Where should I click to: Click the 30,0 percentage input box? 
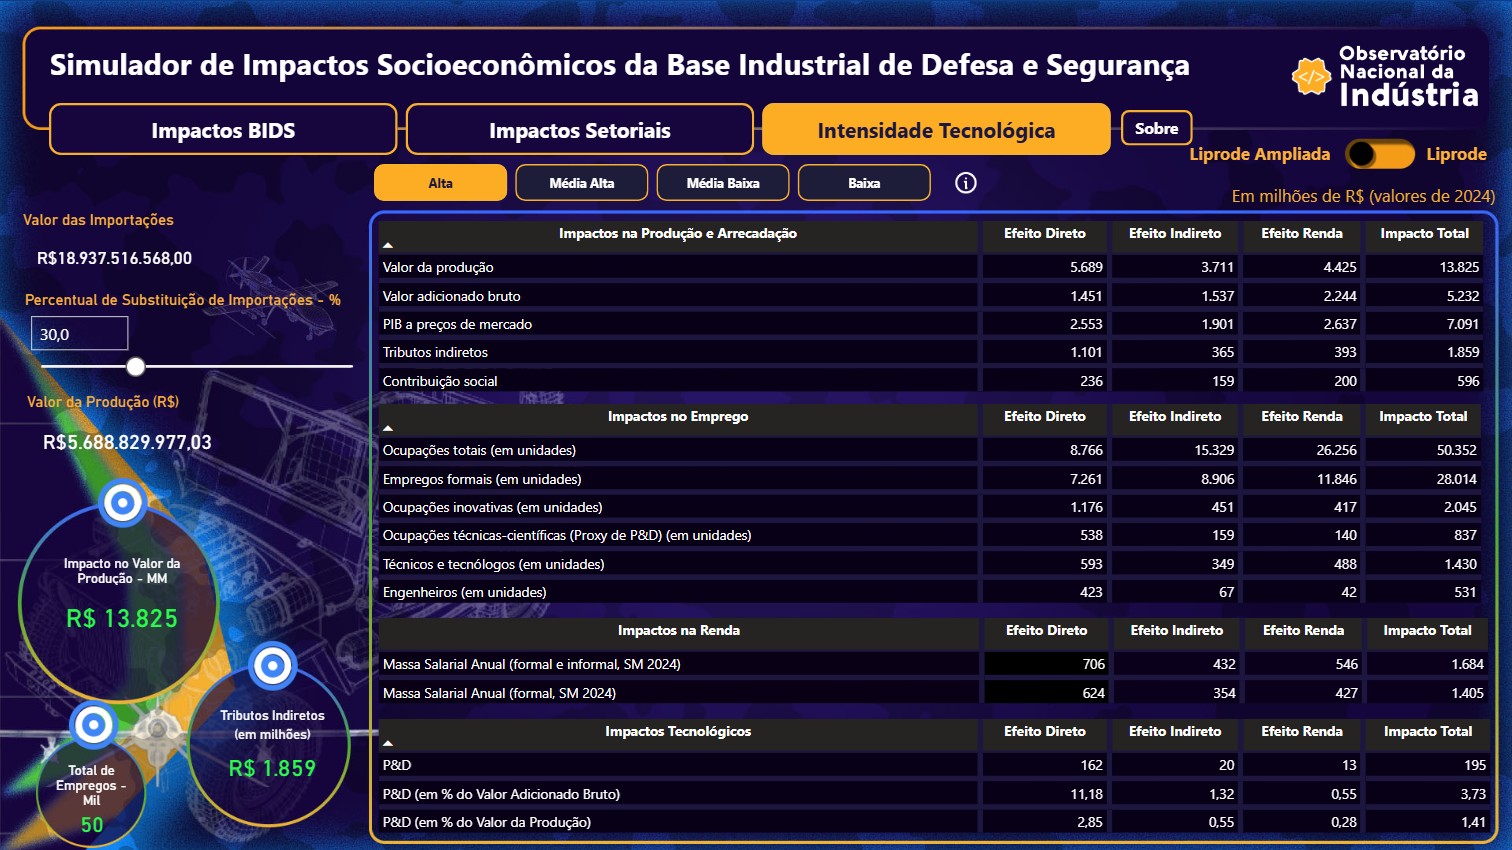click(79, 334)
